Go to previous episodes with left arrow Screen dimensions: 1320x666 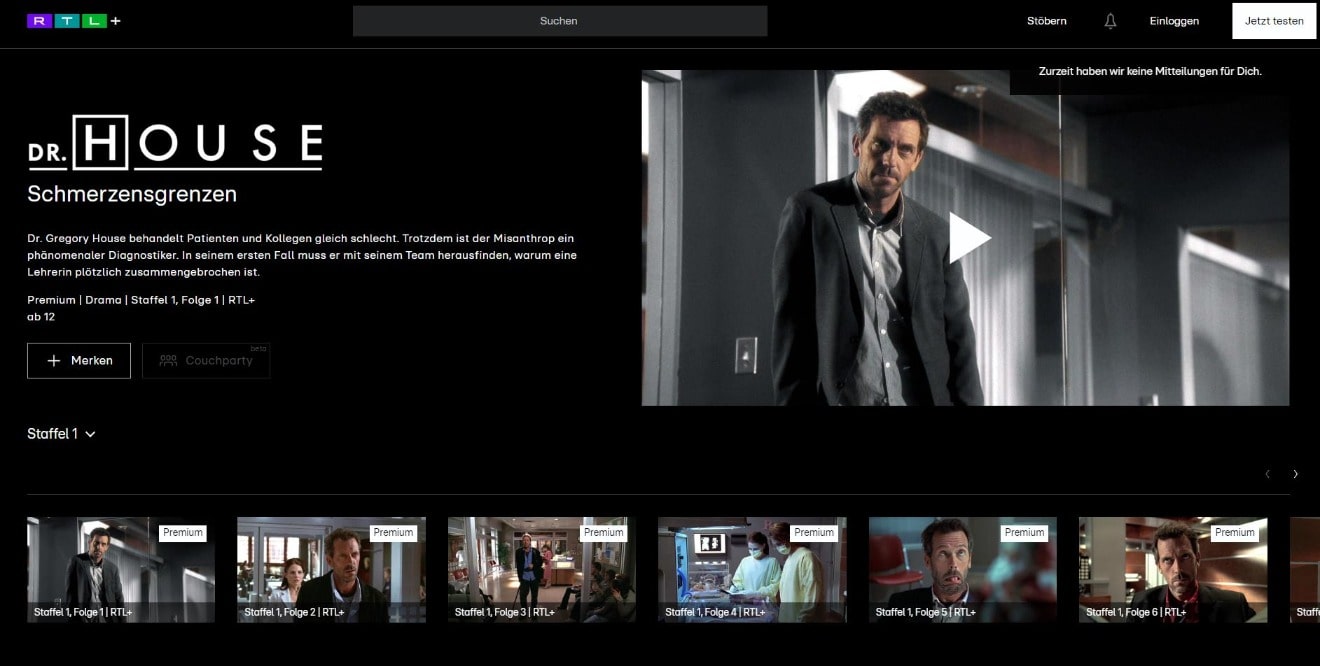pos(1267,474)
